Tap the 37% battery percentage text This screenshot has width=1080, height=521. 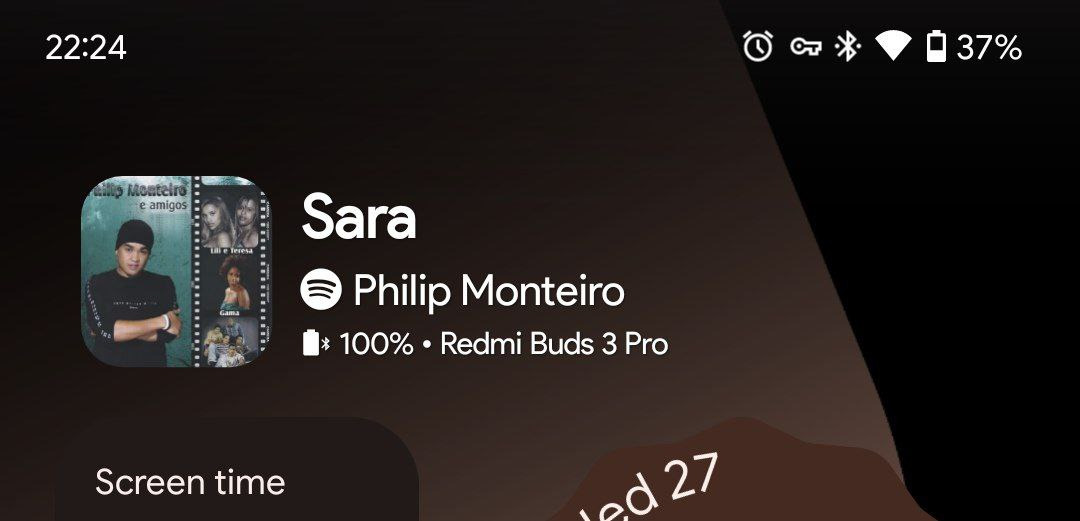pyautogui.click(x=988, y=48)
